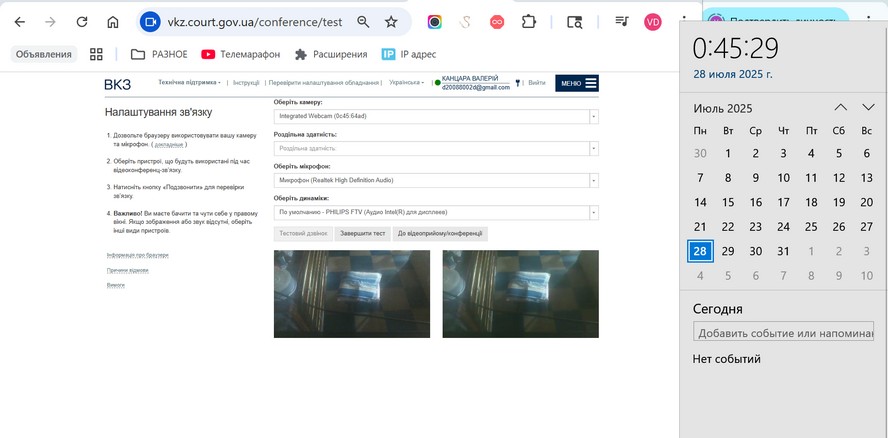Select July 31 in the calendar
The image size is (888, 438).
click(783, 251)
